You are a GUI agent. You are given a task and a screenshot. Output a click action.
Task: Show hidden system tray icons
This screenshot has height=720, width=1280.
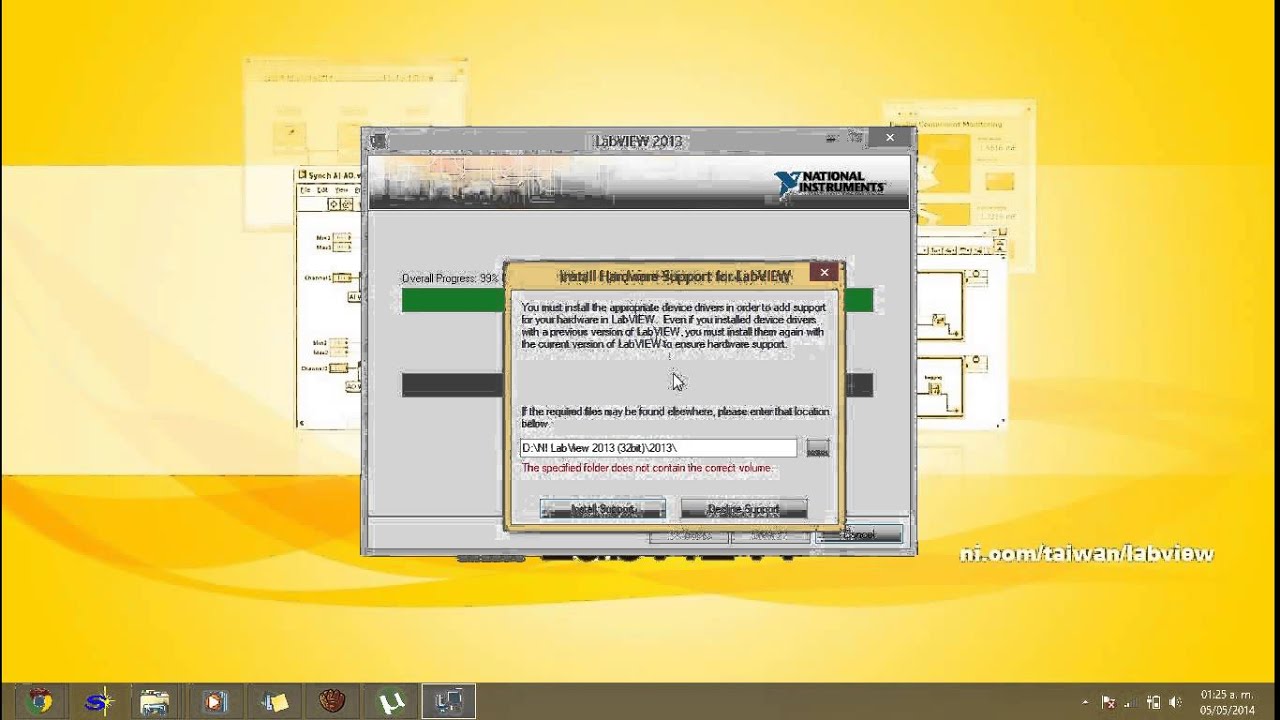(x=1086, y=702)
